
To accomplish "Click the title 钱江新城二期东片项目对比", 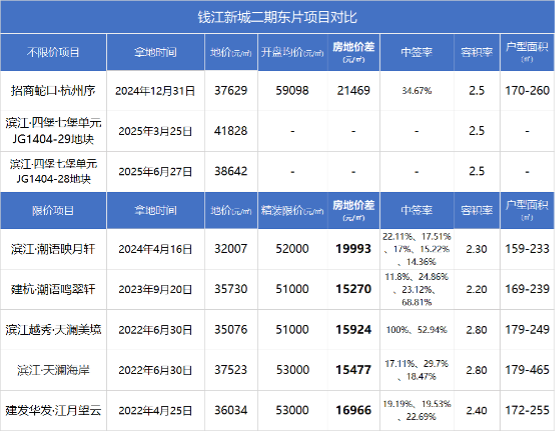I will [277, 17].
